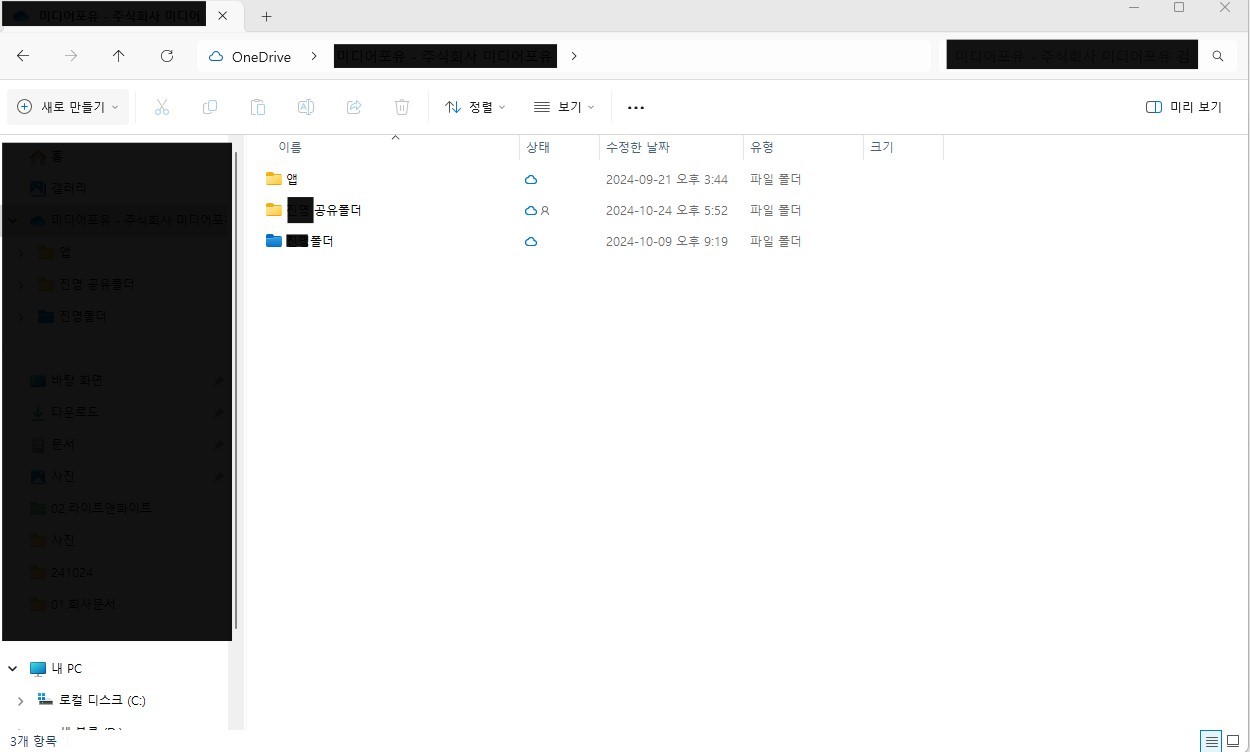This screenshot has width=1250, height=752.
Task: Click the Paste clipboard icon
Action: pos(258,107)
